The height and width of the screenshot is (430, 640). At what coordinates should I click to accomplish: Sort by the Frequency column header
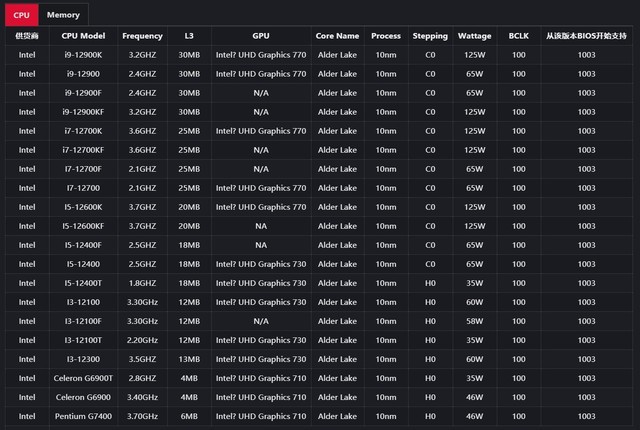pos(142,36)
